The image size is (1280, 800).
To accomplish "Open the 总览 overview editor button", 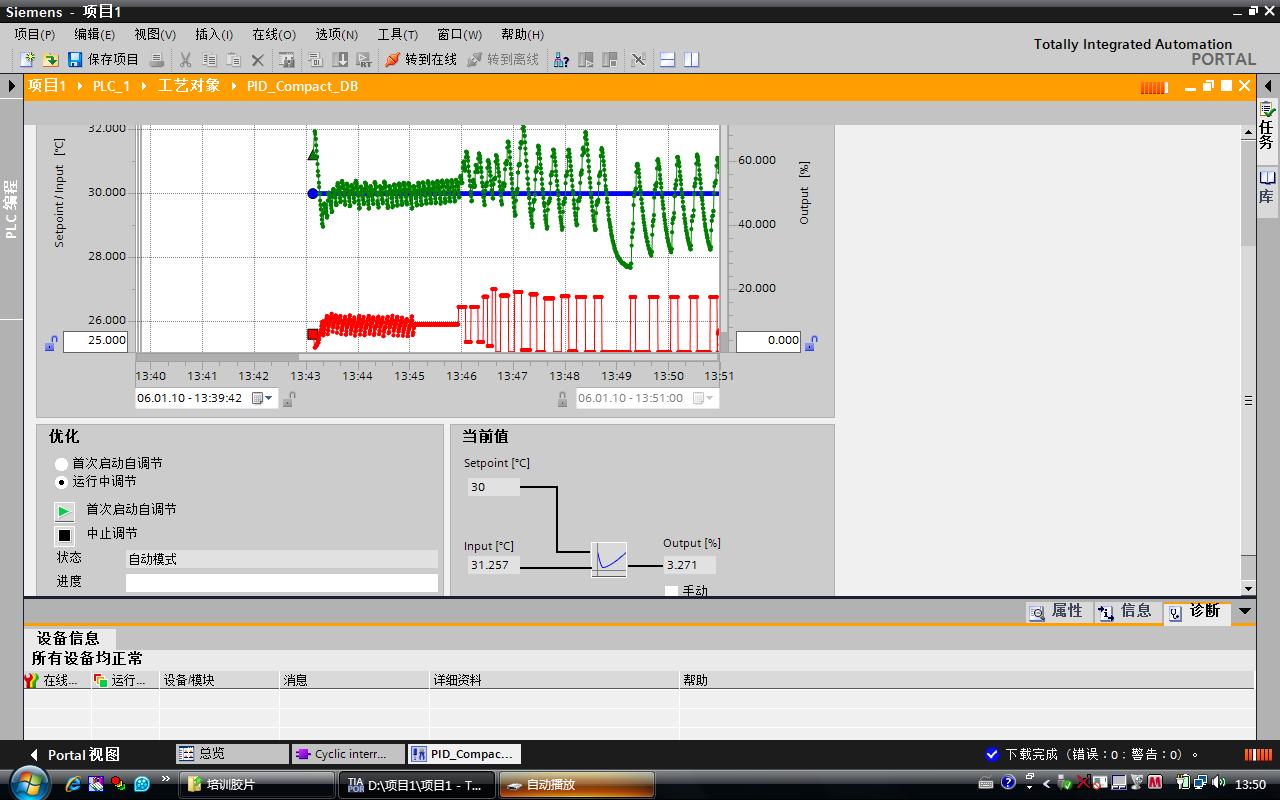I will [x=232, y=754].
